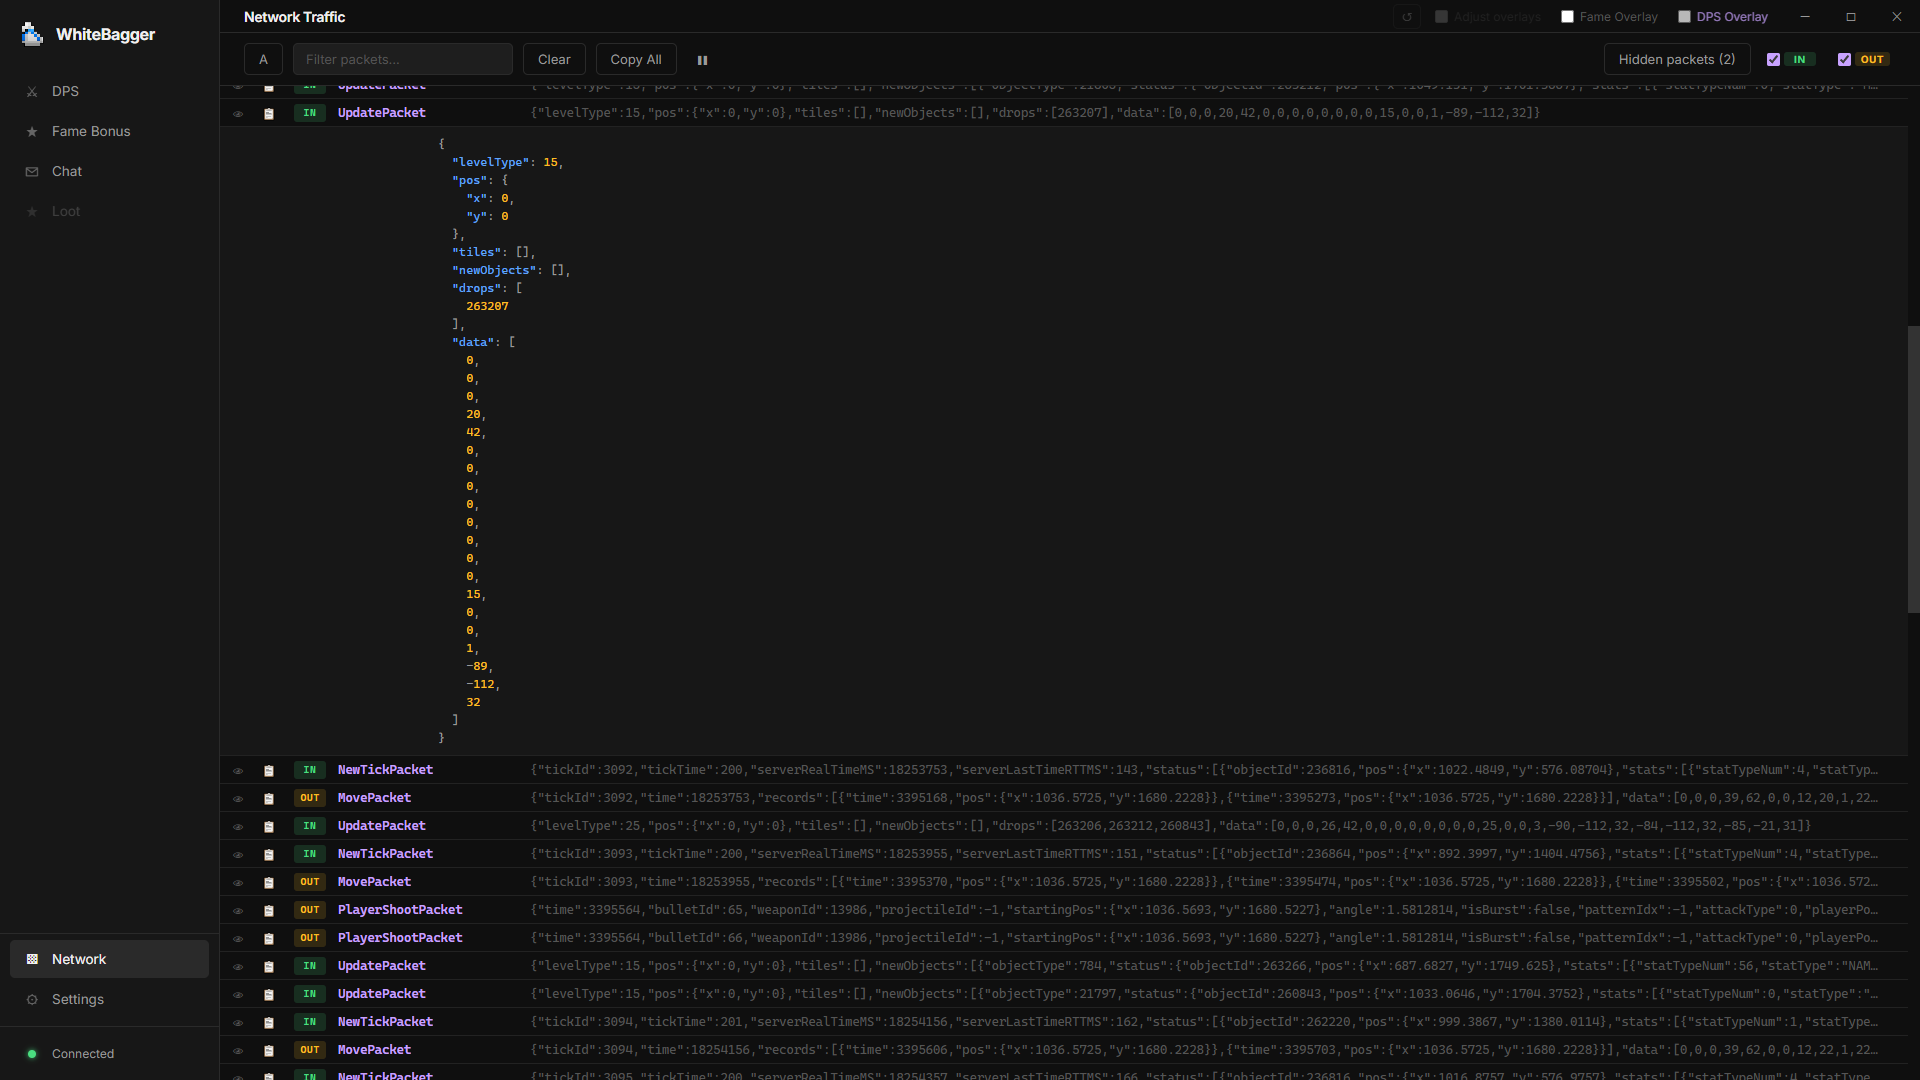
Task: Hide the expanded UpdatePacket via eye icon
Action: coord(238,114)
